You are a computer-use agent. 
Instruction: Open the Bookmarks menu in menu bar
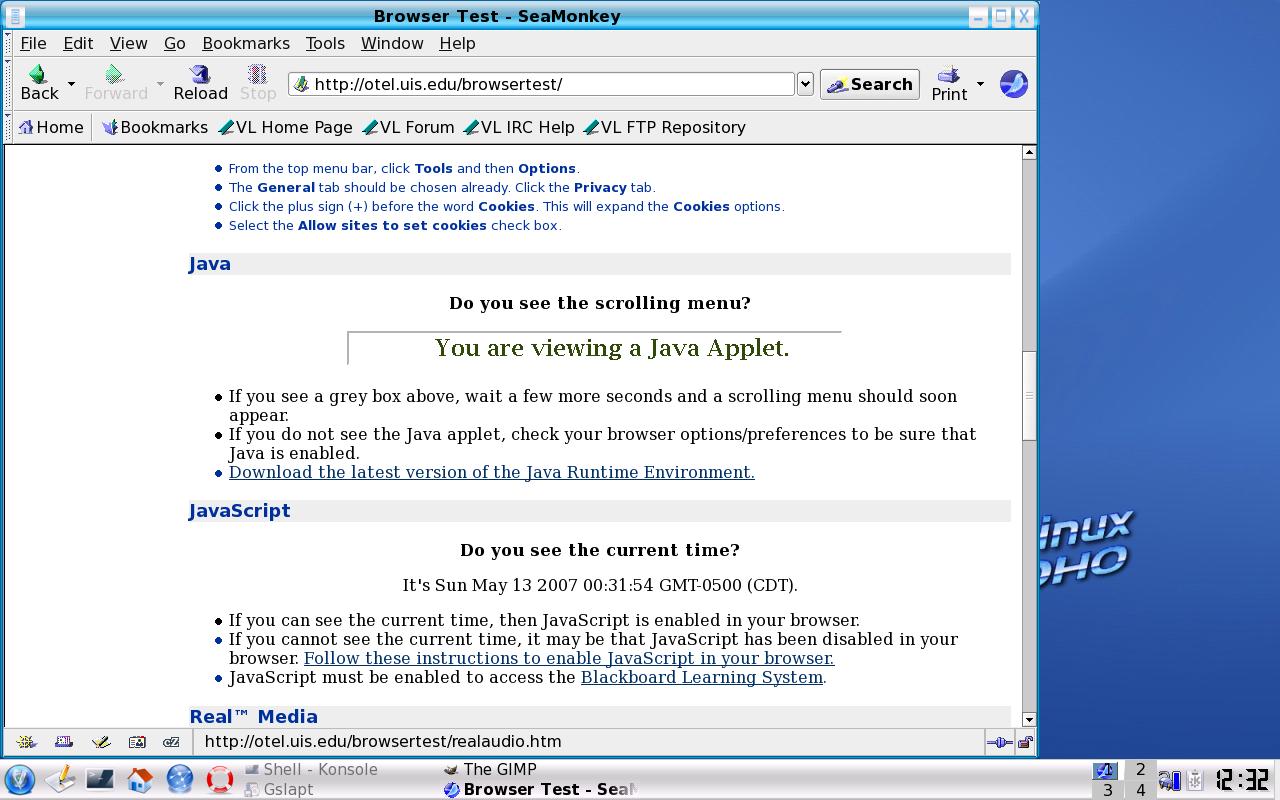coord(246,43)
